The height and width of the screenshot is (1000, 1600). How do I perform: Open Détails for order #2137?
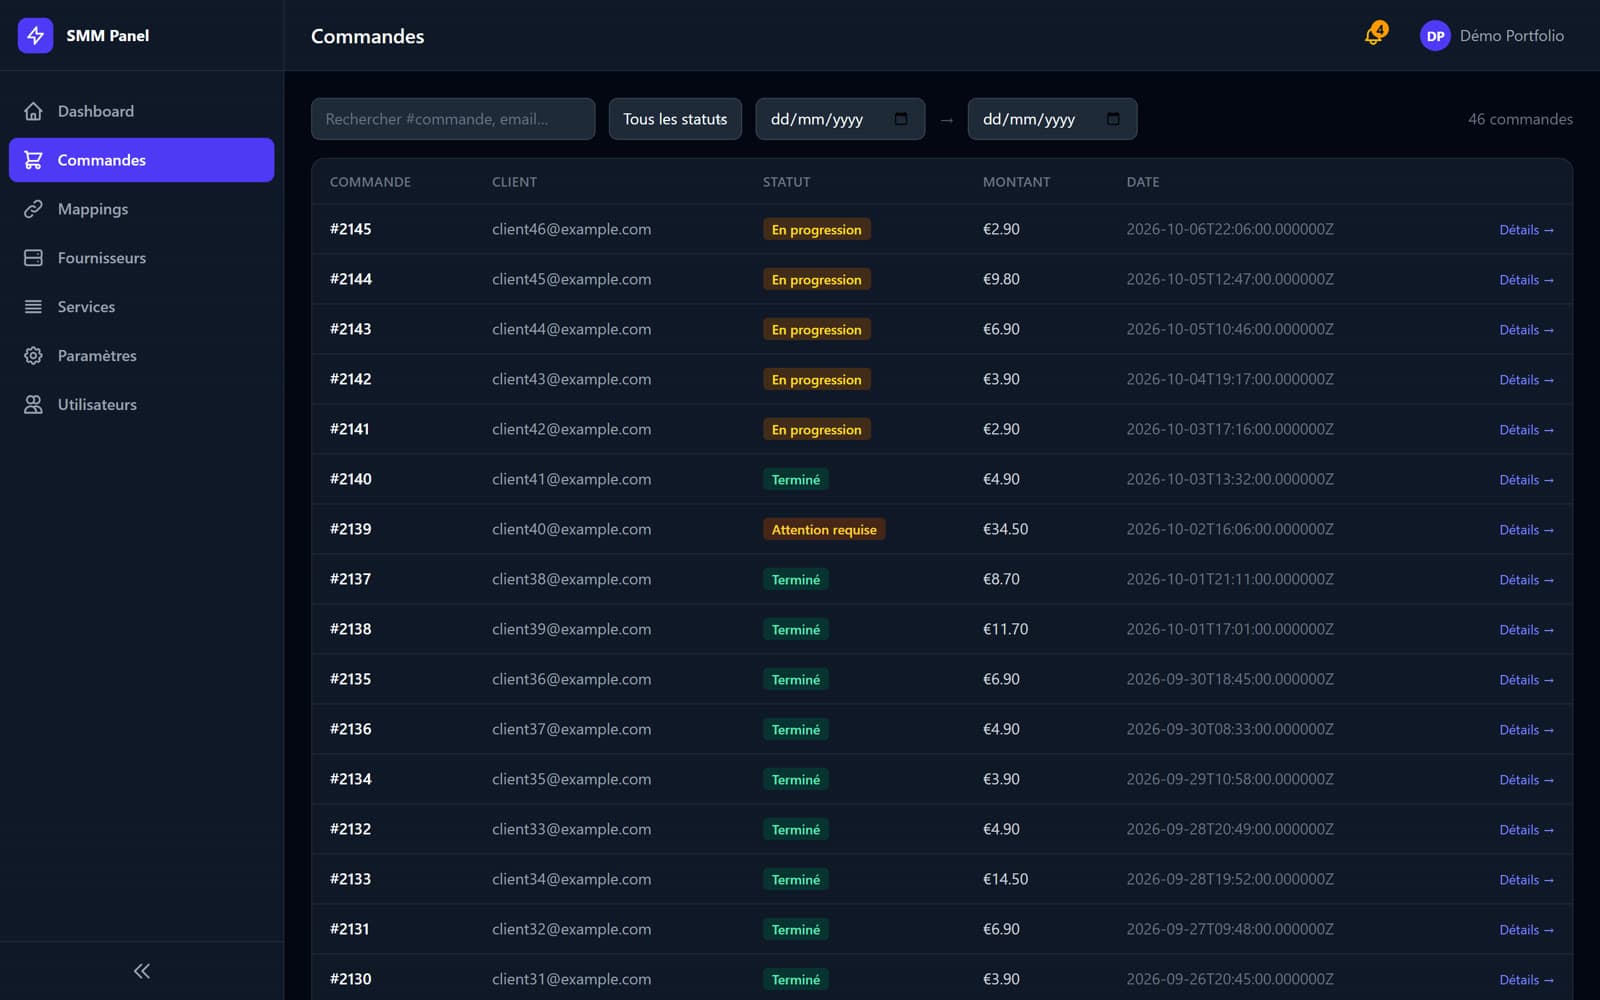[1526, 580]
